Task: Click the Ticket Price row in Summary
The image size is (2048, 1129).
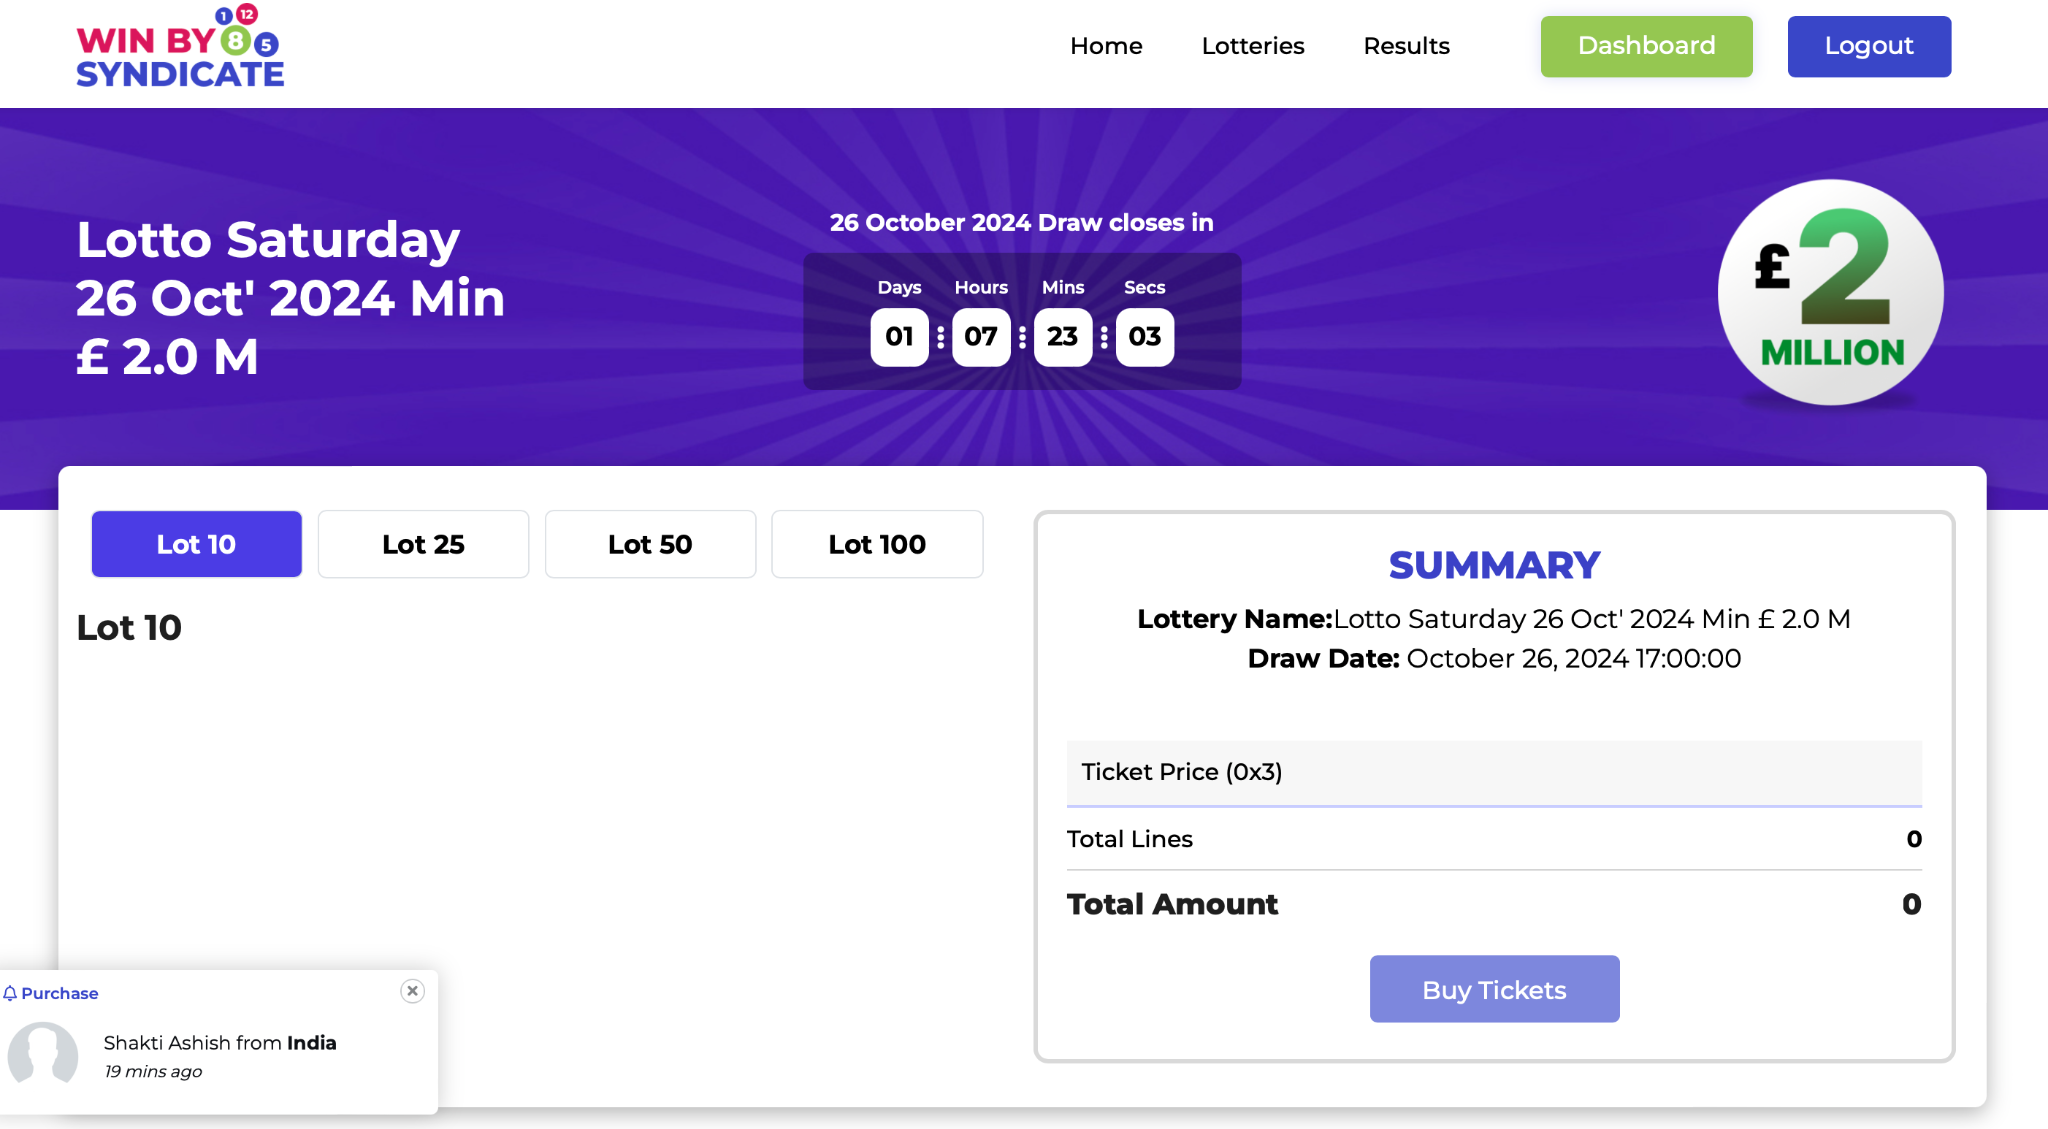Action: coord(1493,772)
